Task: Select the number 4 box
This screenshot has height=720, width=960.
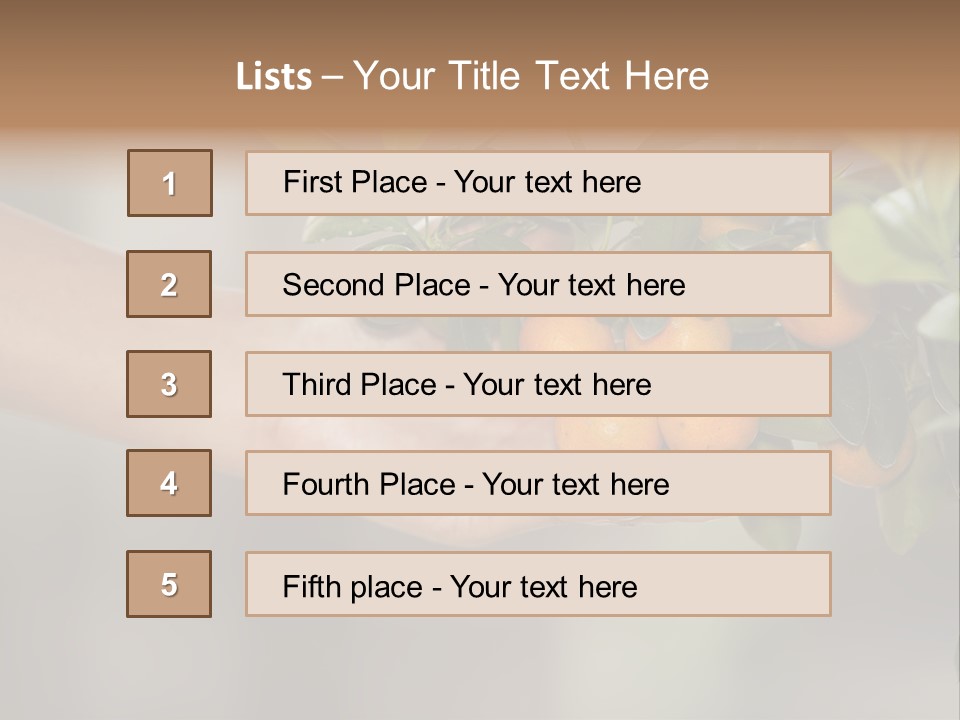Action: [x=169, y=483]
